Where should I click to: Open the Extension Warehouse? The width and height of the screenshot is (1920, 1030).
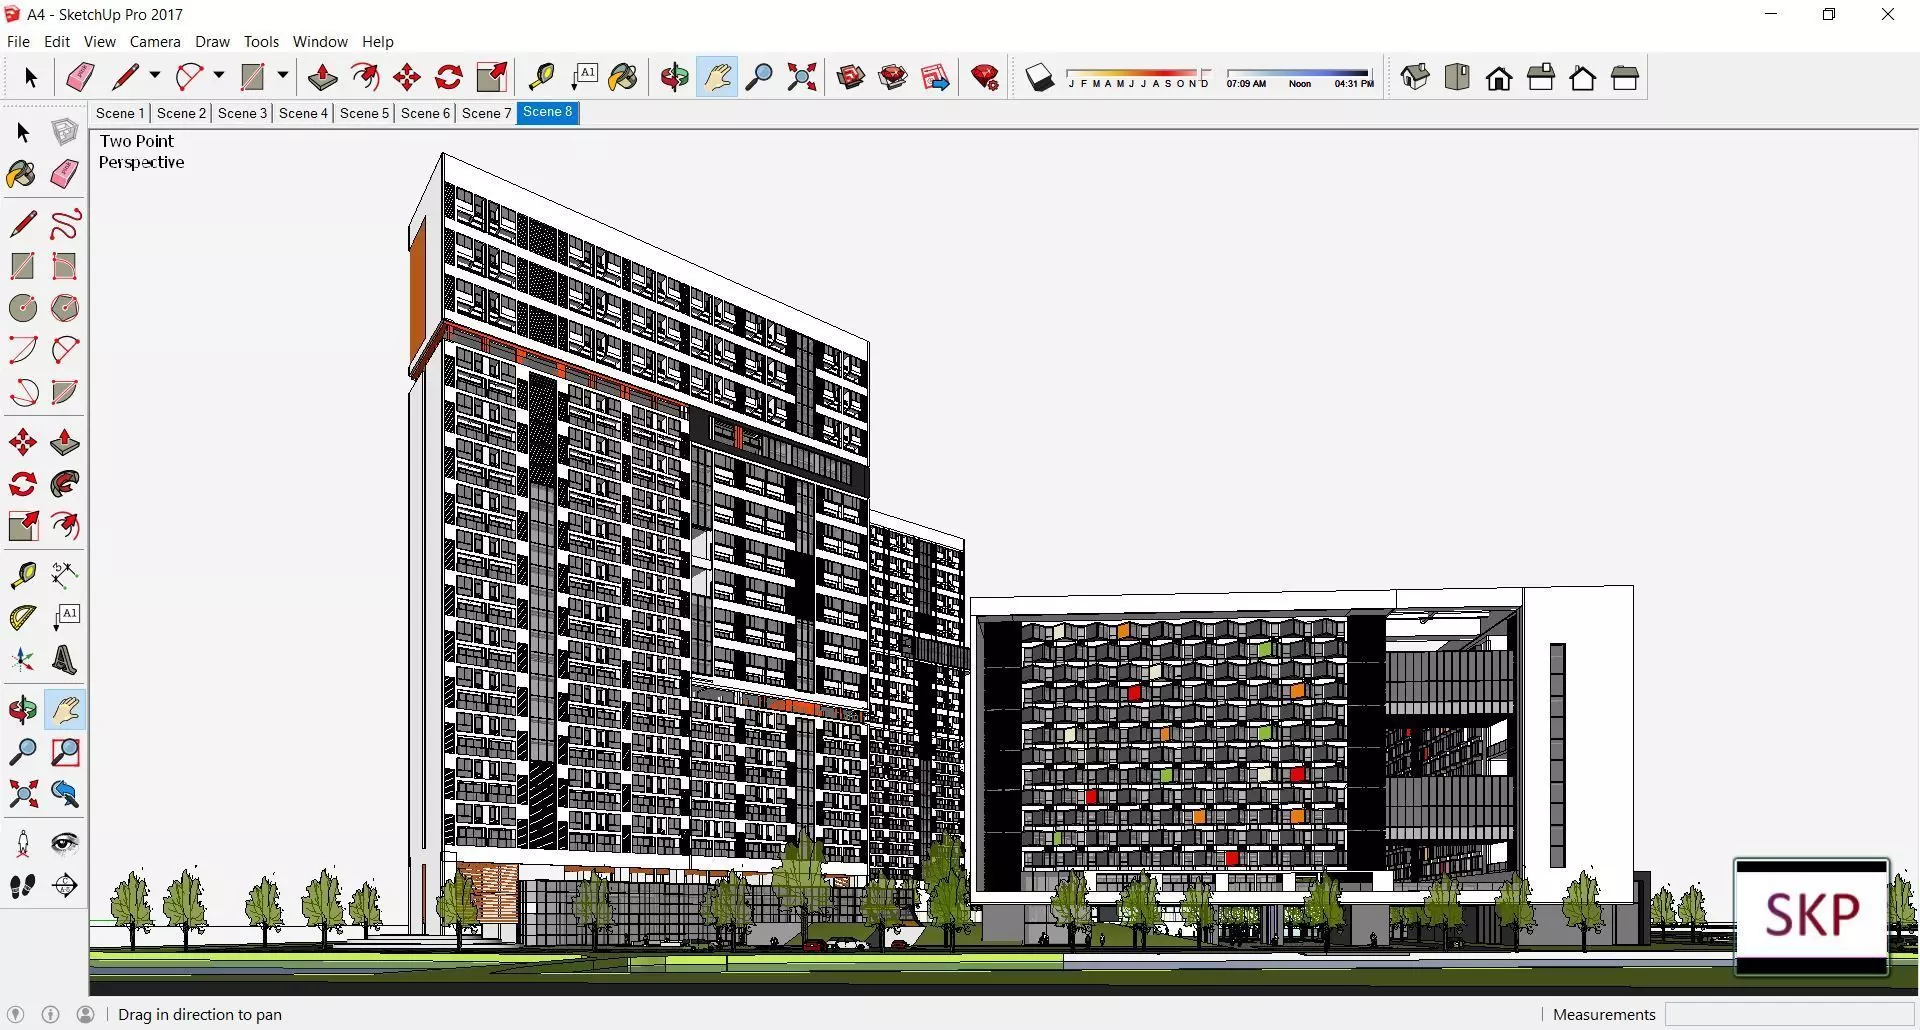point(893,77)
